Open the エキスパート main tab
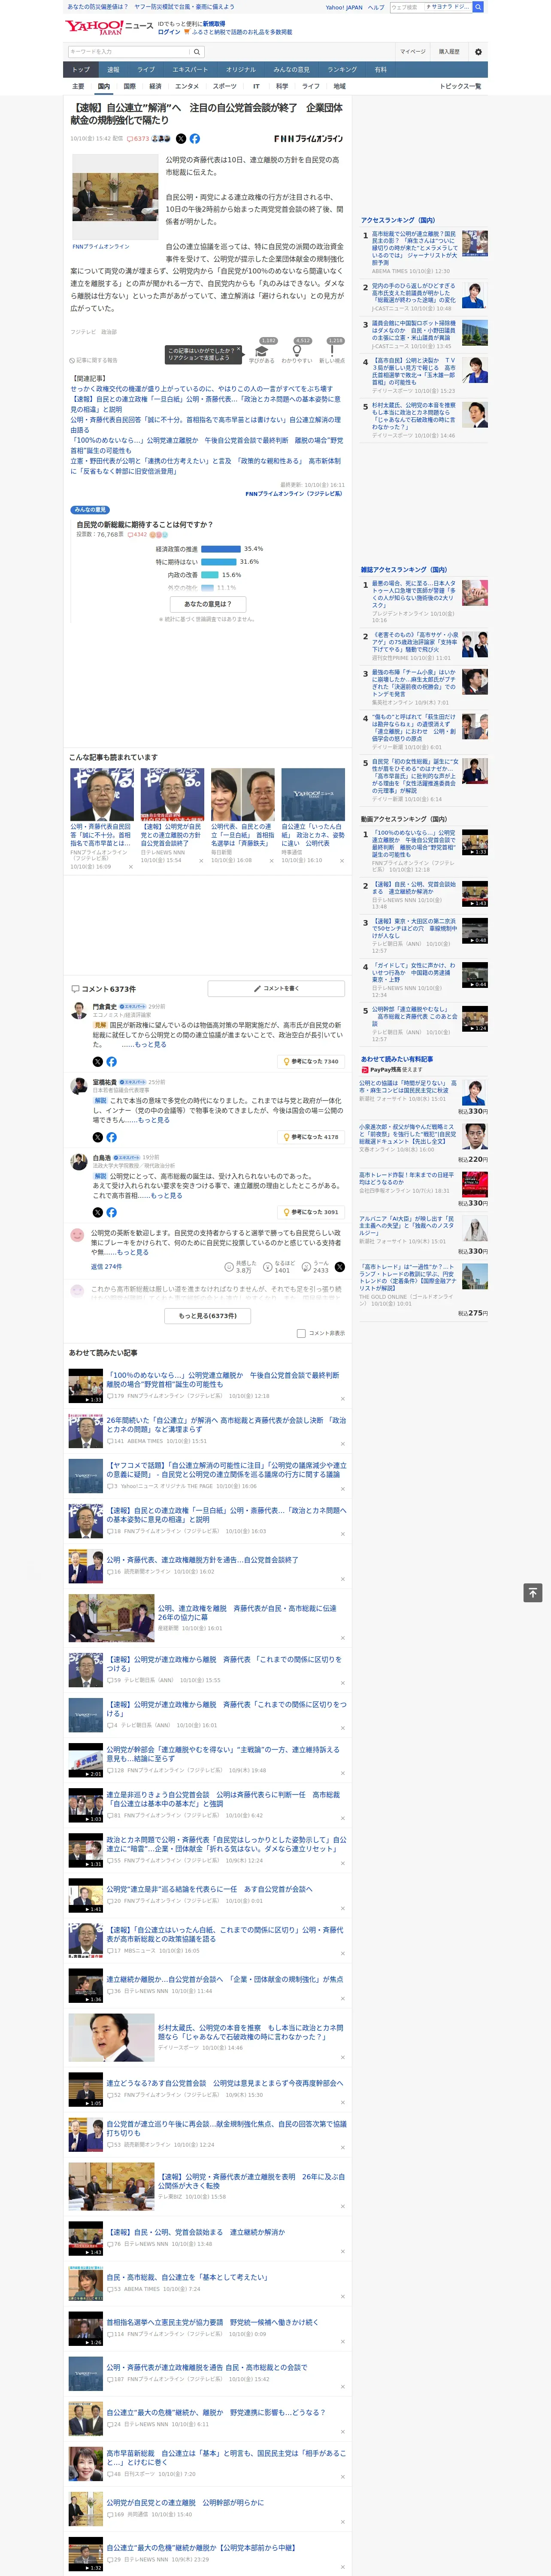Image resolution: width=551 pixels, height=2576 pixels. pos(190,70)
